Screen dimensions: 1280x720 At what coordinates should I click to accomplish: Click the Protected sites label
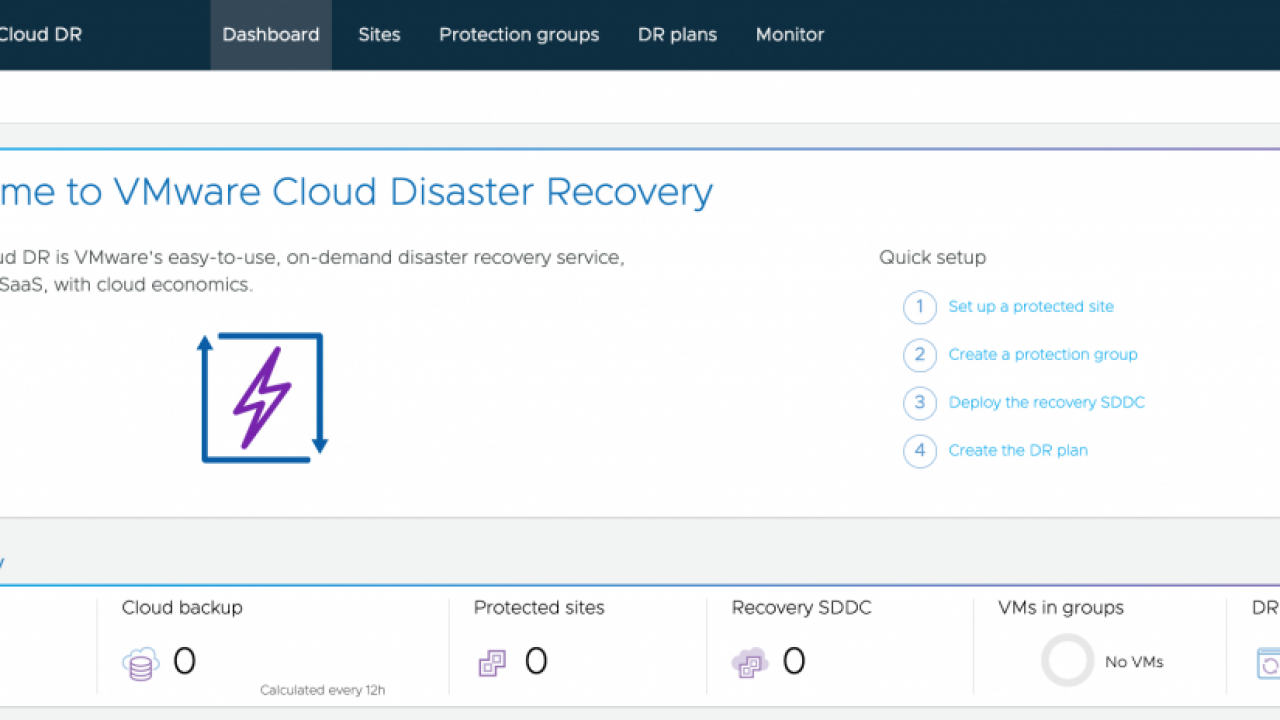pyautogui.click(x=539, y=608)
